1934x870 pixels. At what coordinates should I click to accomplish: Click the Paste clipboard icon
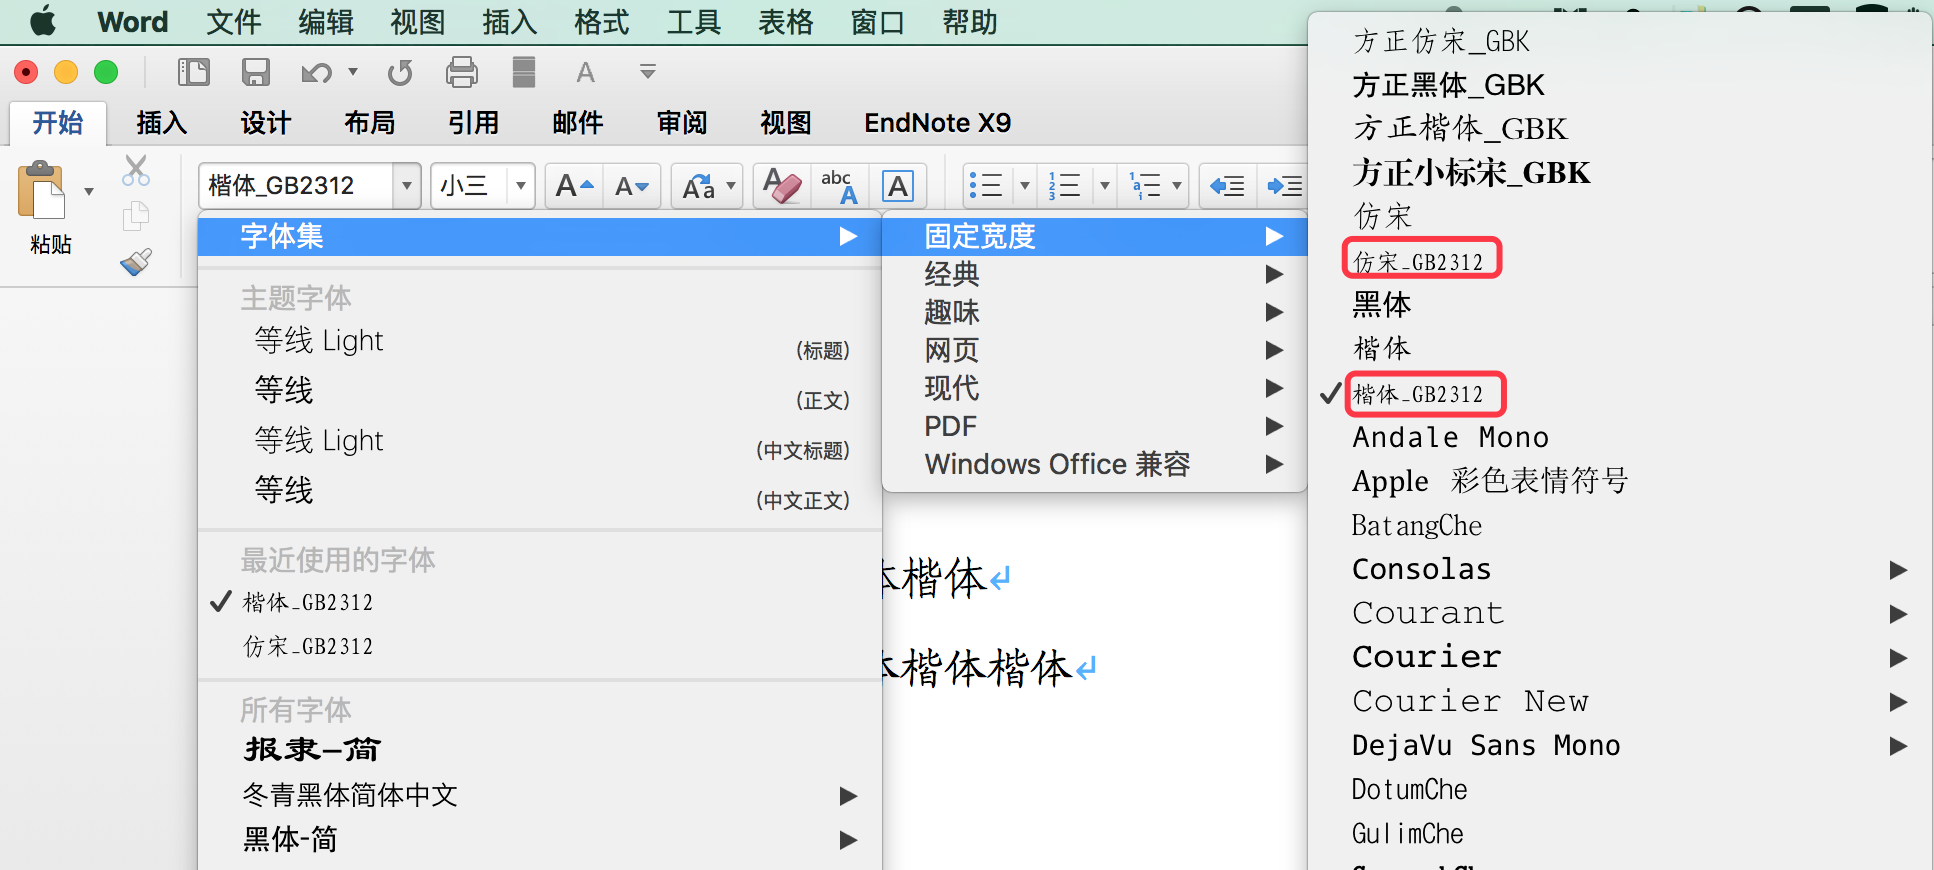(42, 190)
